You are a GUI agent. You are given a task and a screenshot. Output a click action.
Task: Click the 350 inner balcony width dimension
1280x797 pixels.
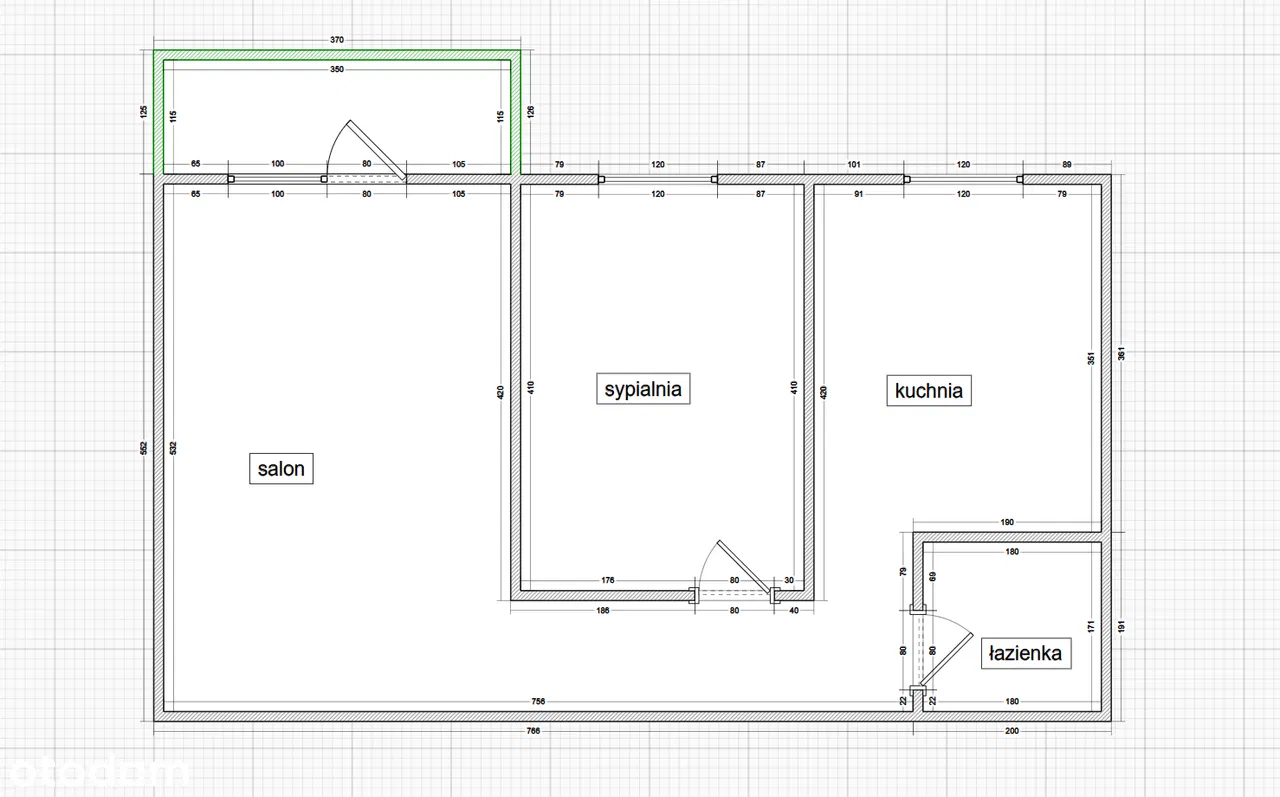click(x=337, y=70)
